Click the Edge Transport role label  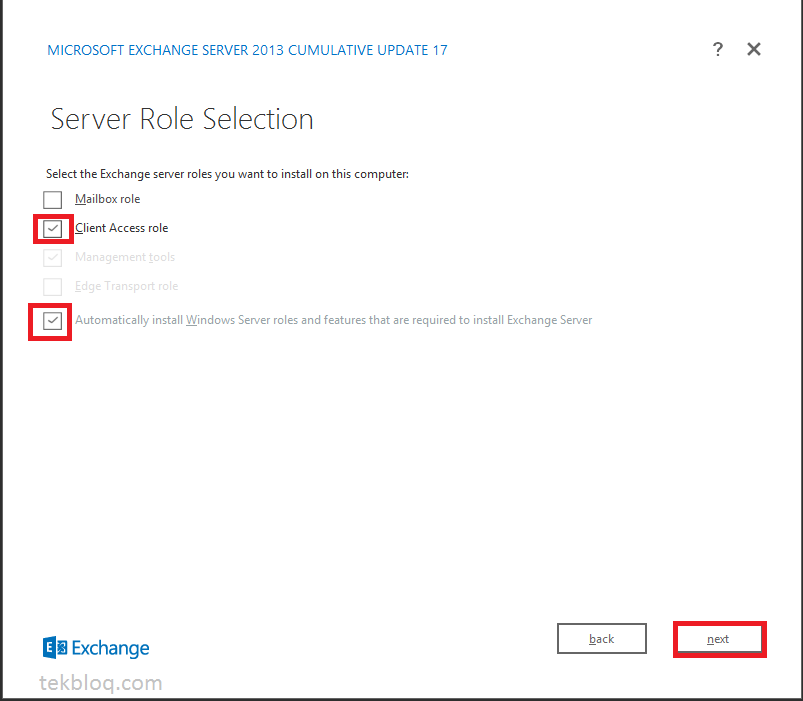pos(126,286)
